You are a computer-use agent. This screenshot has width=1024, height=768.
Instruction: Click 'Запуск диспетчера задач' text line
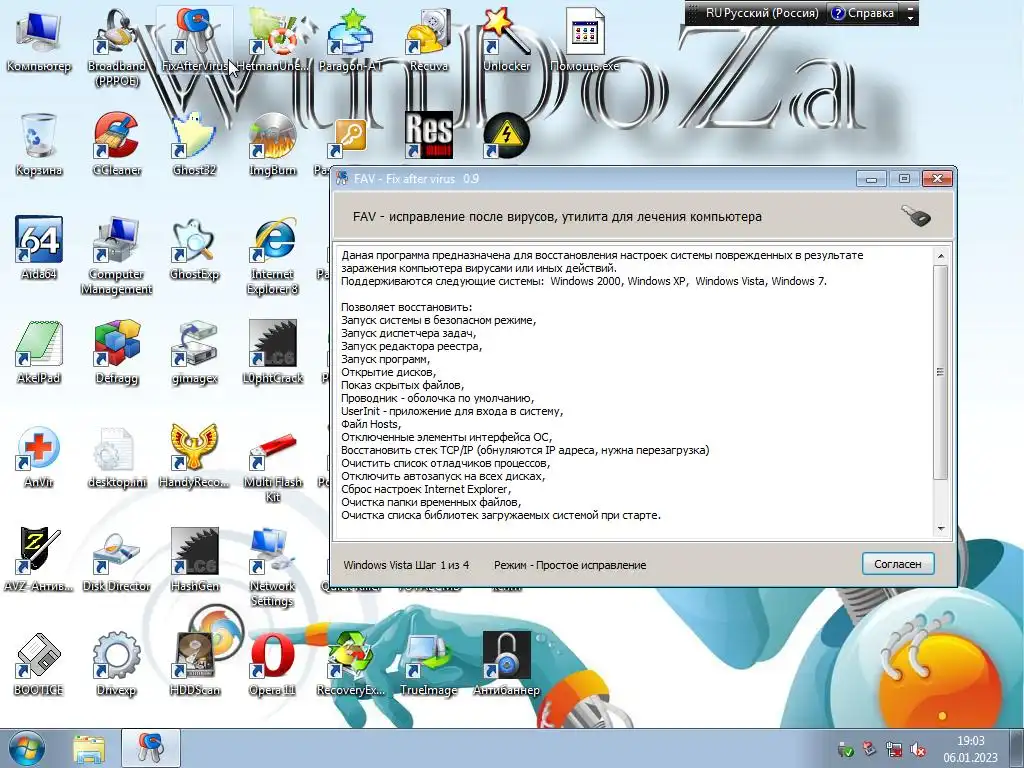[409, 333]
